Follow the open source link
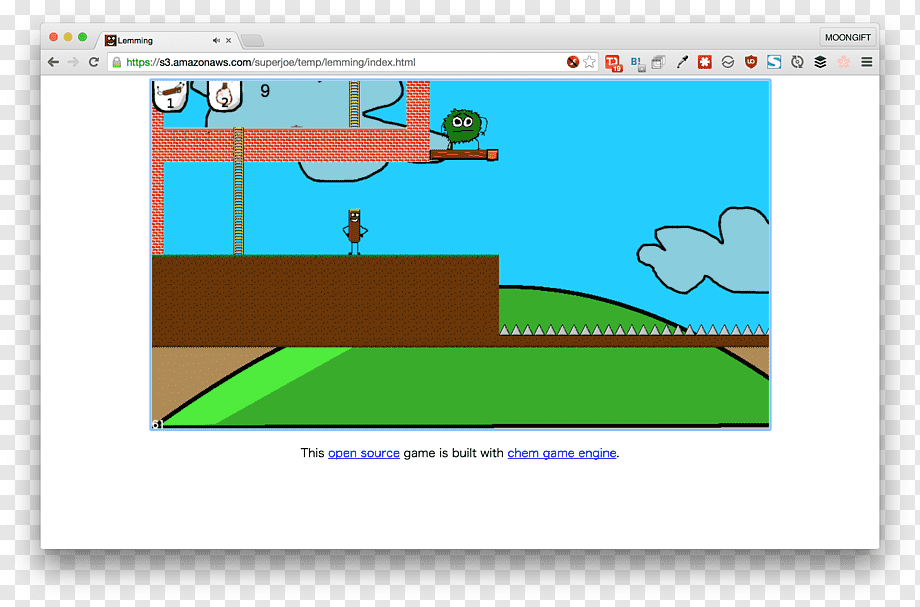The height and width of the screenshot is (607, 920). pyautogui.click(x=364, y=453)
